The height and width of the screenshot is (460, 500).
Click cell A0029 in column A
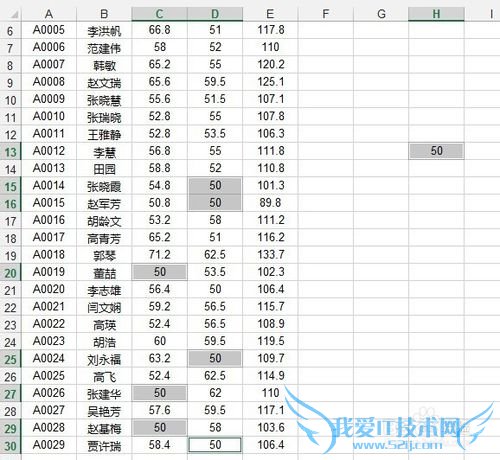click(x=49, y=445)
